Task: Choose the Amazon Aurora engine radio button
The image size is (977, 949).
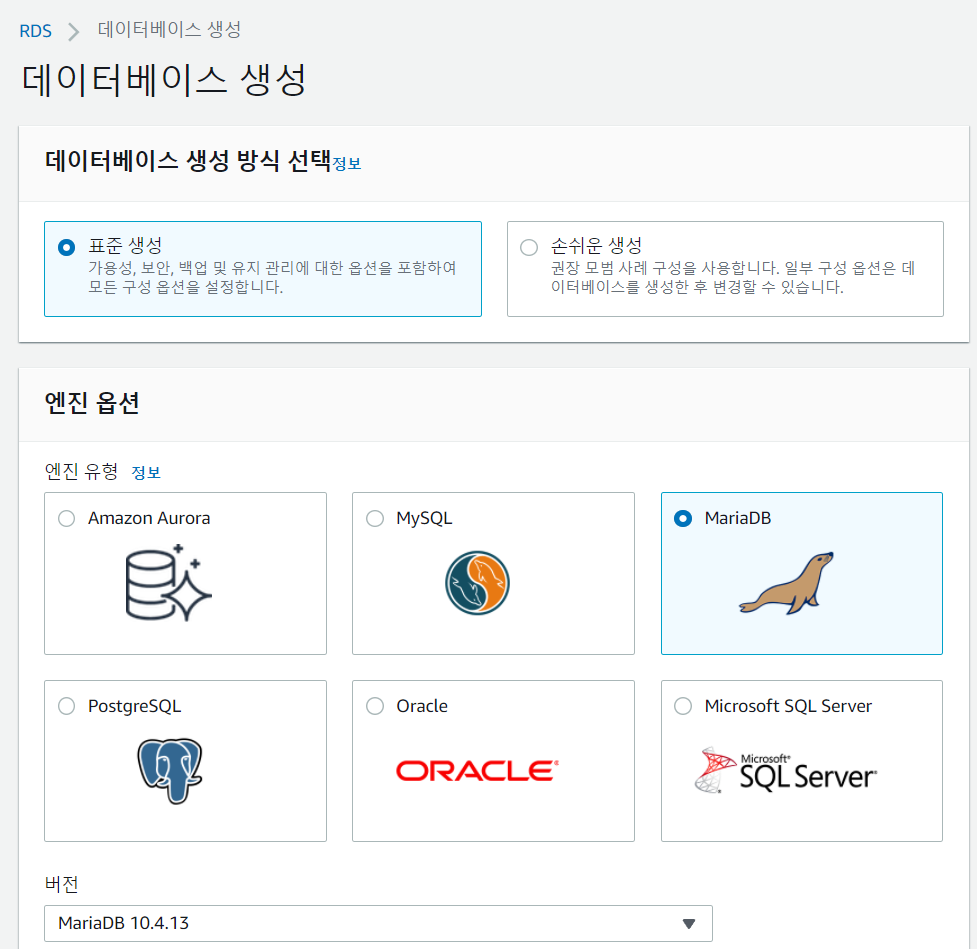Action: [x=67, y=518]
